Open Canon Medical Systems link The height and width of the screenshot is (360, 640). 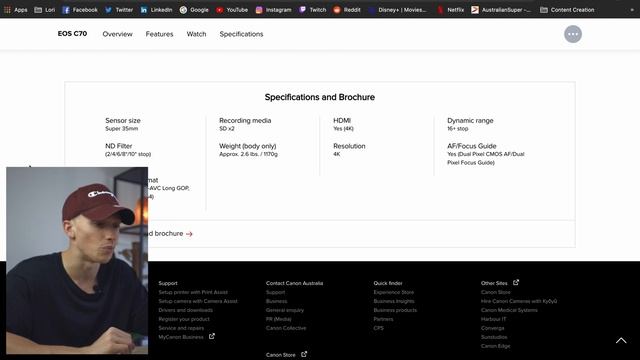509,310
